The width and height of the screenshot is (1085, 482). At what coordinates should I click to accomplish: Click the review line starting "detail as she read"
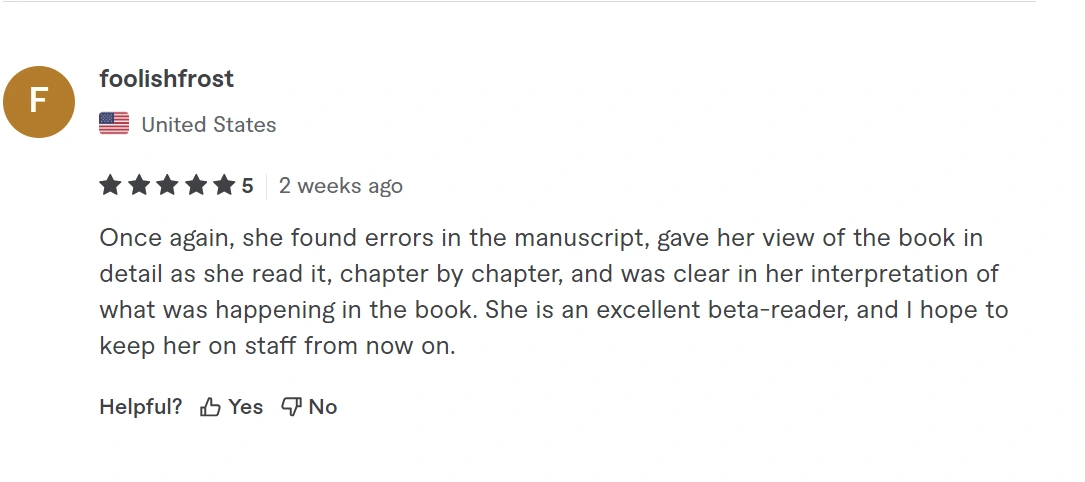pyautogui.click(x=549, y=274)
